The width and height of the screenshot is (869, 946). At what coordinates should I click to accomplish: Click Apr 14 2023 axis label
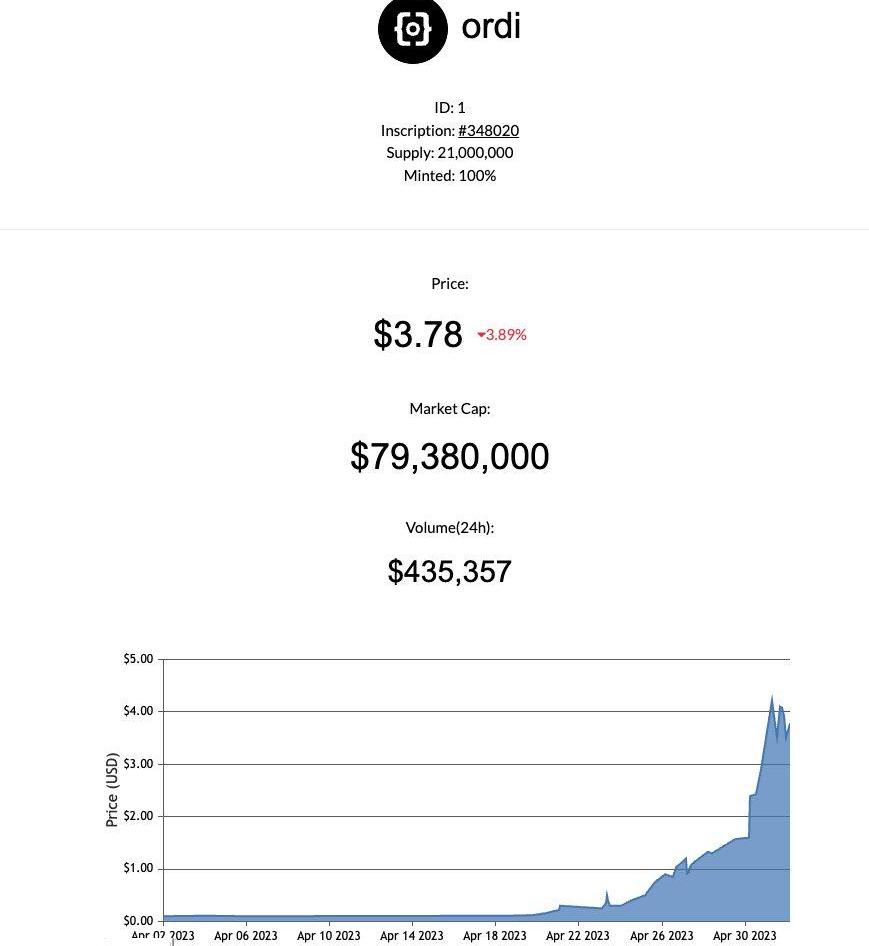click(412, 936)
